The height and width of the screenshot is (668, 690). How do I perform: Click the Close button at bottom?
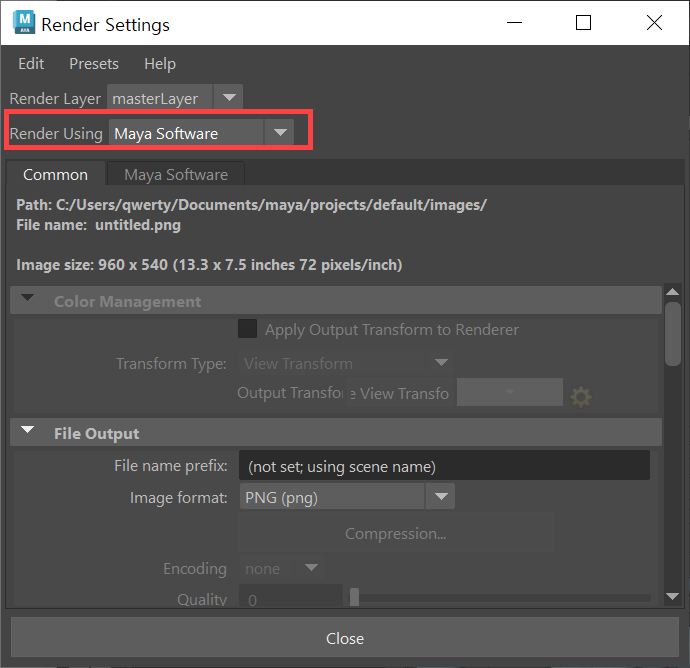(x=345, y=638)
